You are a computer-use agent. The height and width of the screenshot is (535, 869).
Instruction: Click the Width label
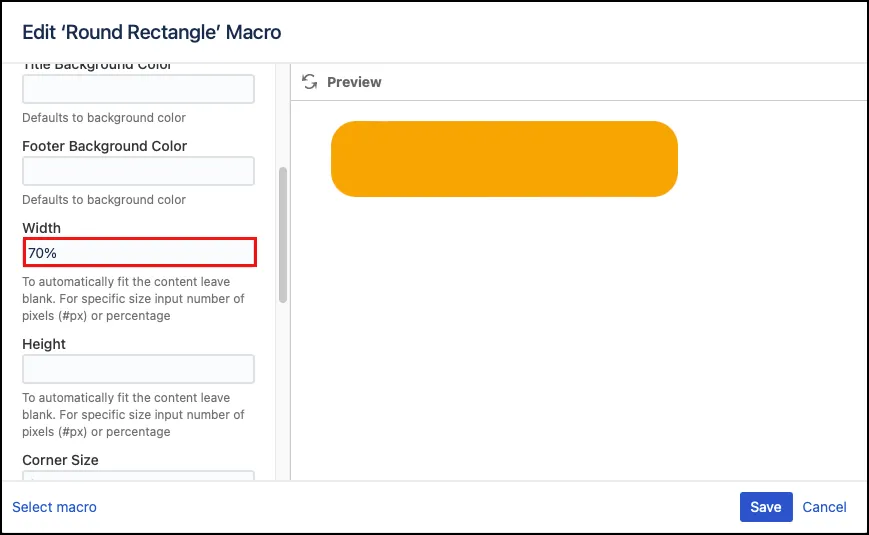42,228
